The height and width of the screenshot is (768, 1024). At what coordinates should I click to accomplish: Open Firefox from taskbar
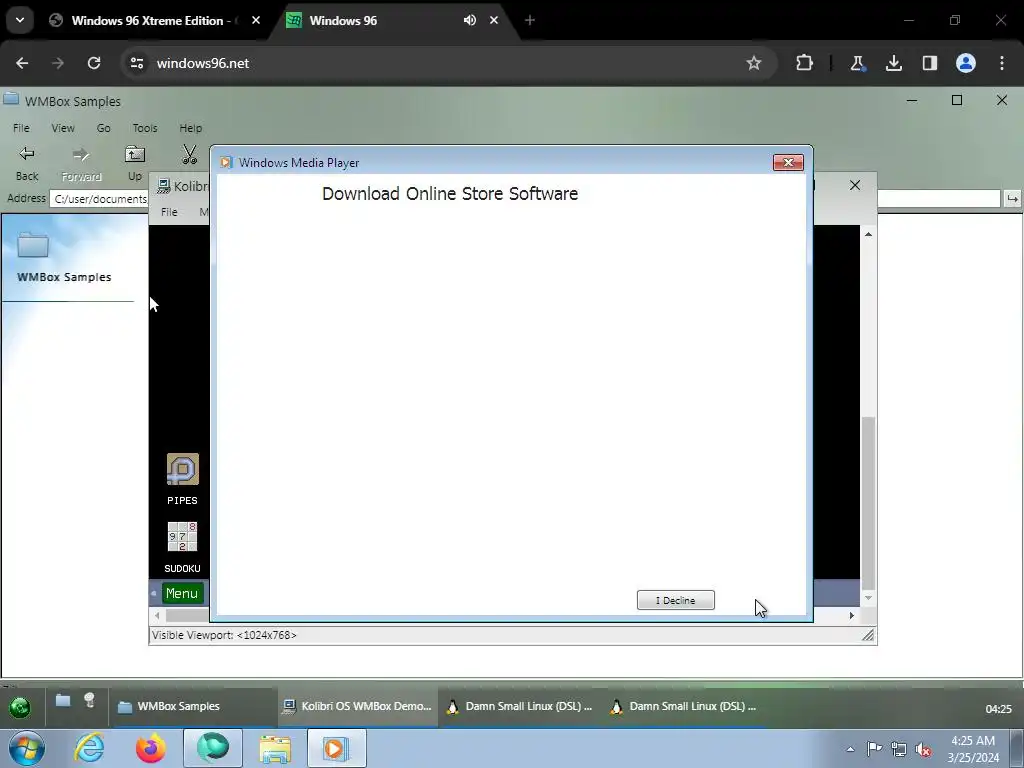150,748
